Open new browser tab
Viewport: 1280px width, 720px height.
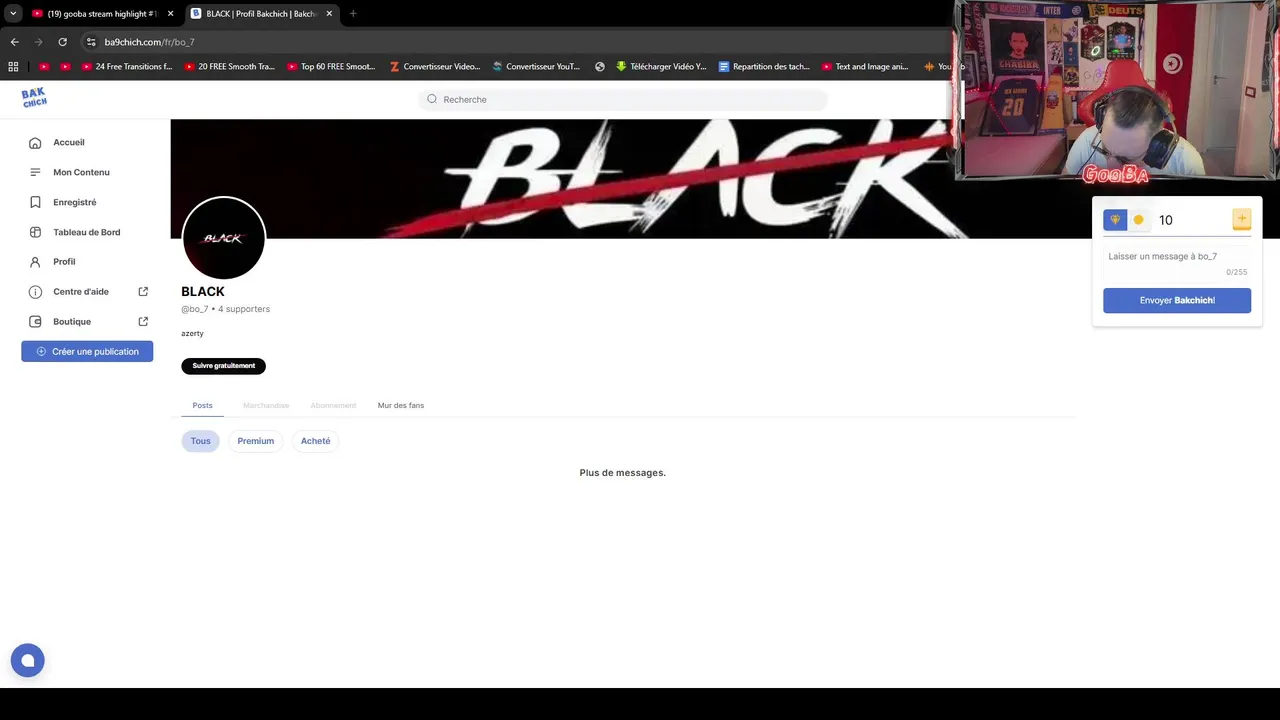click(353, 14)
